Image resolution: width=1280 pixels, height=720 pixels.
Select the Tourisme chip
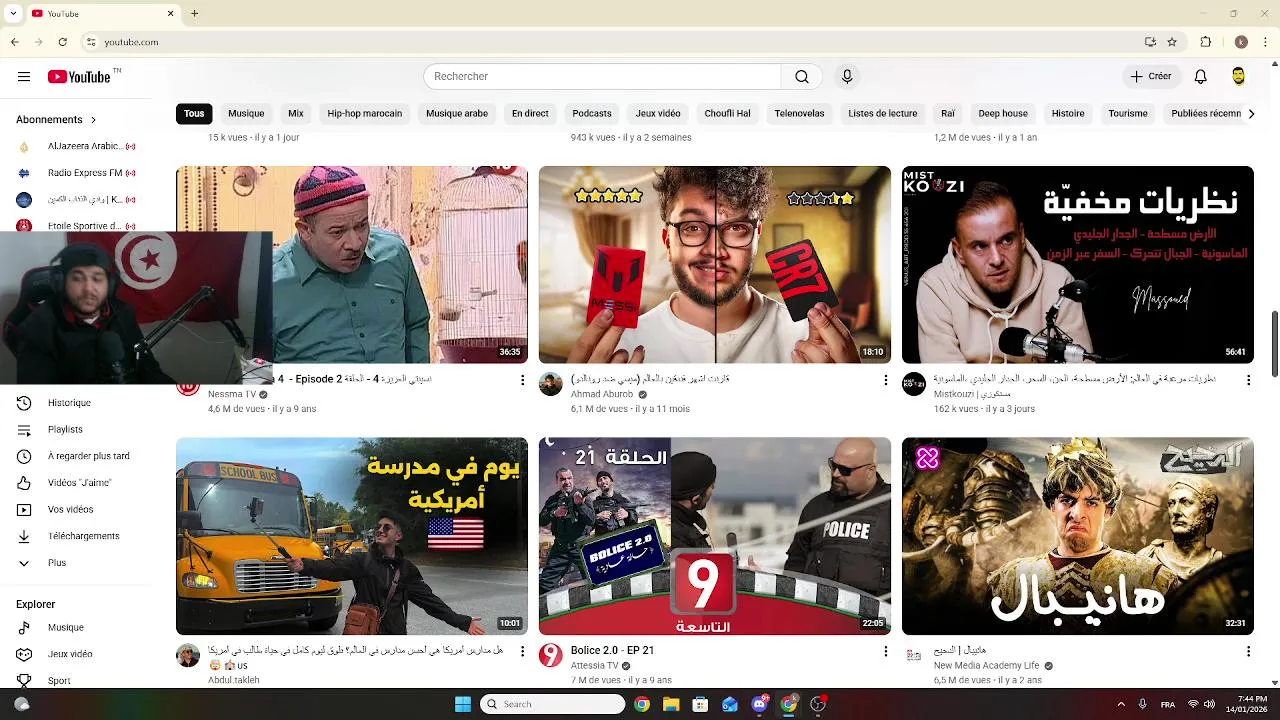tap(1128, 114)
